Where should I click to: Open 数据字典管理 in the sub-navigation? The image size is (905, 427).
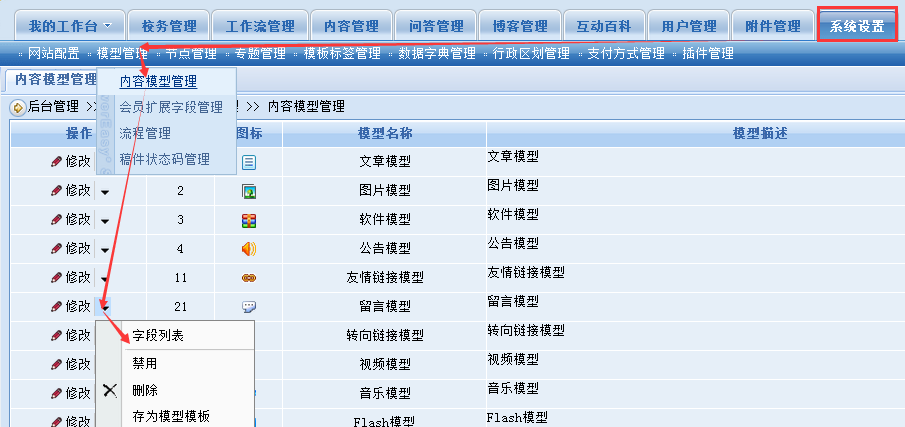[x=436, y=53]
